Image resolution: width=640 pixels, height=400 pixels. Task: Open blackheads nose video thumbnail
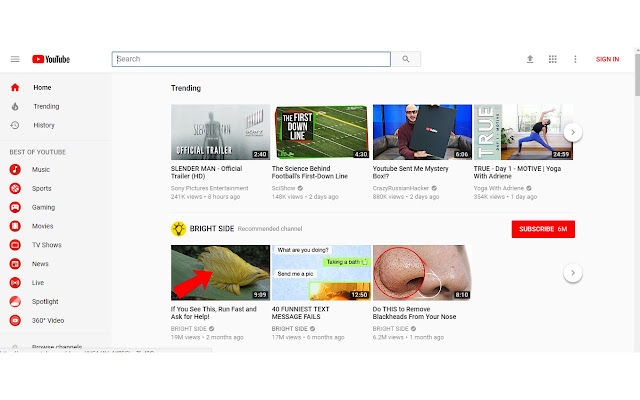(x=422, y=273)
